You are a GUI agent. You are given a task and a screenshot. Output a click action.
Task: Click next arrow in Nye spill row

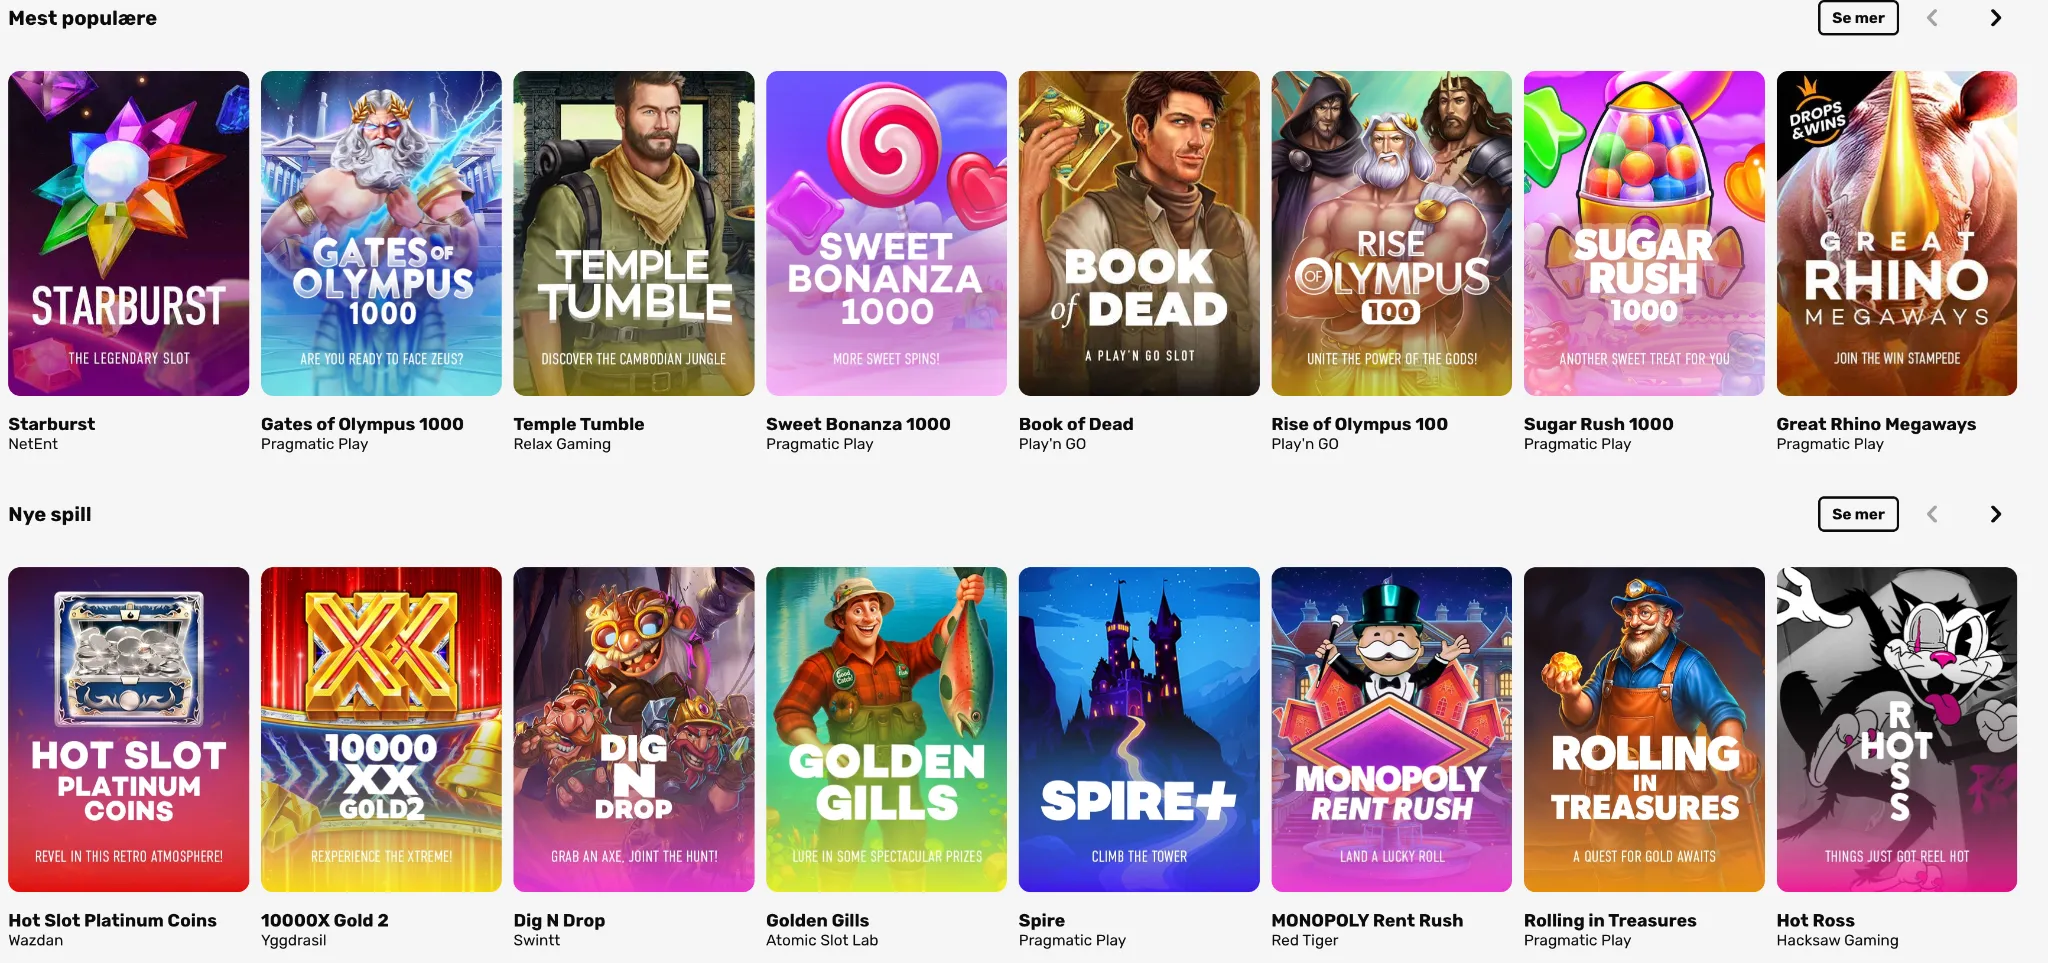tap(1995, 514)
